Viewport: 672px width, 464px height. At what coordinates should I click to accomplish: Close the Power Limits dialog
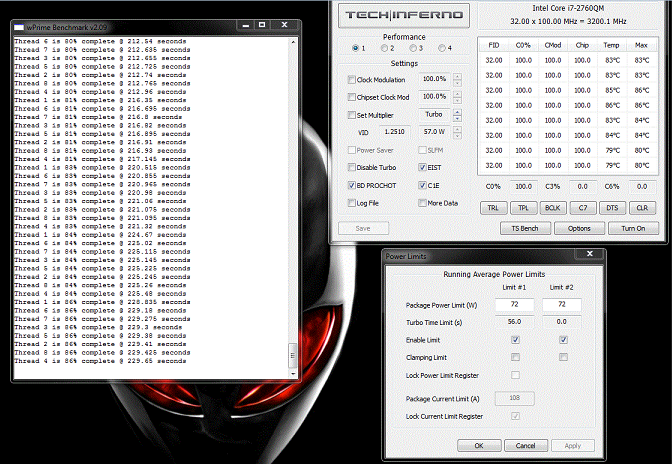tap(590, 254)
